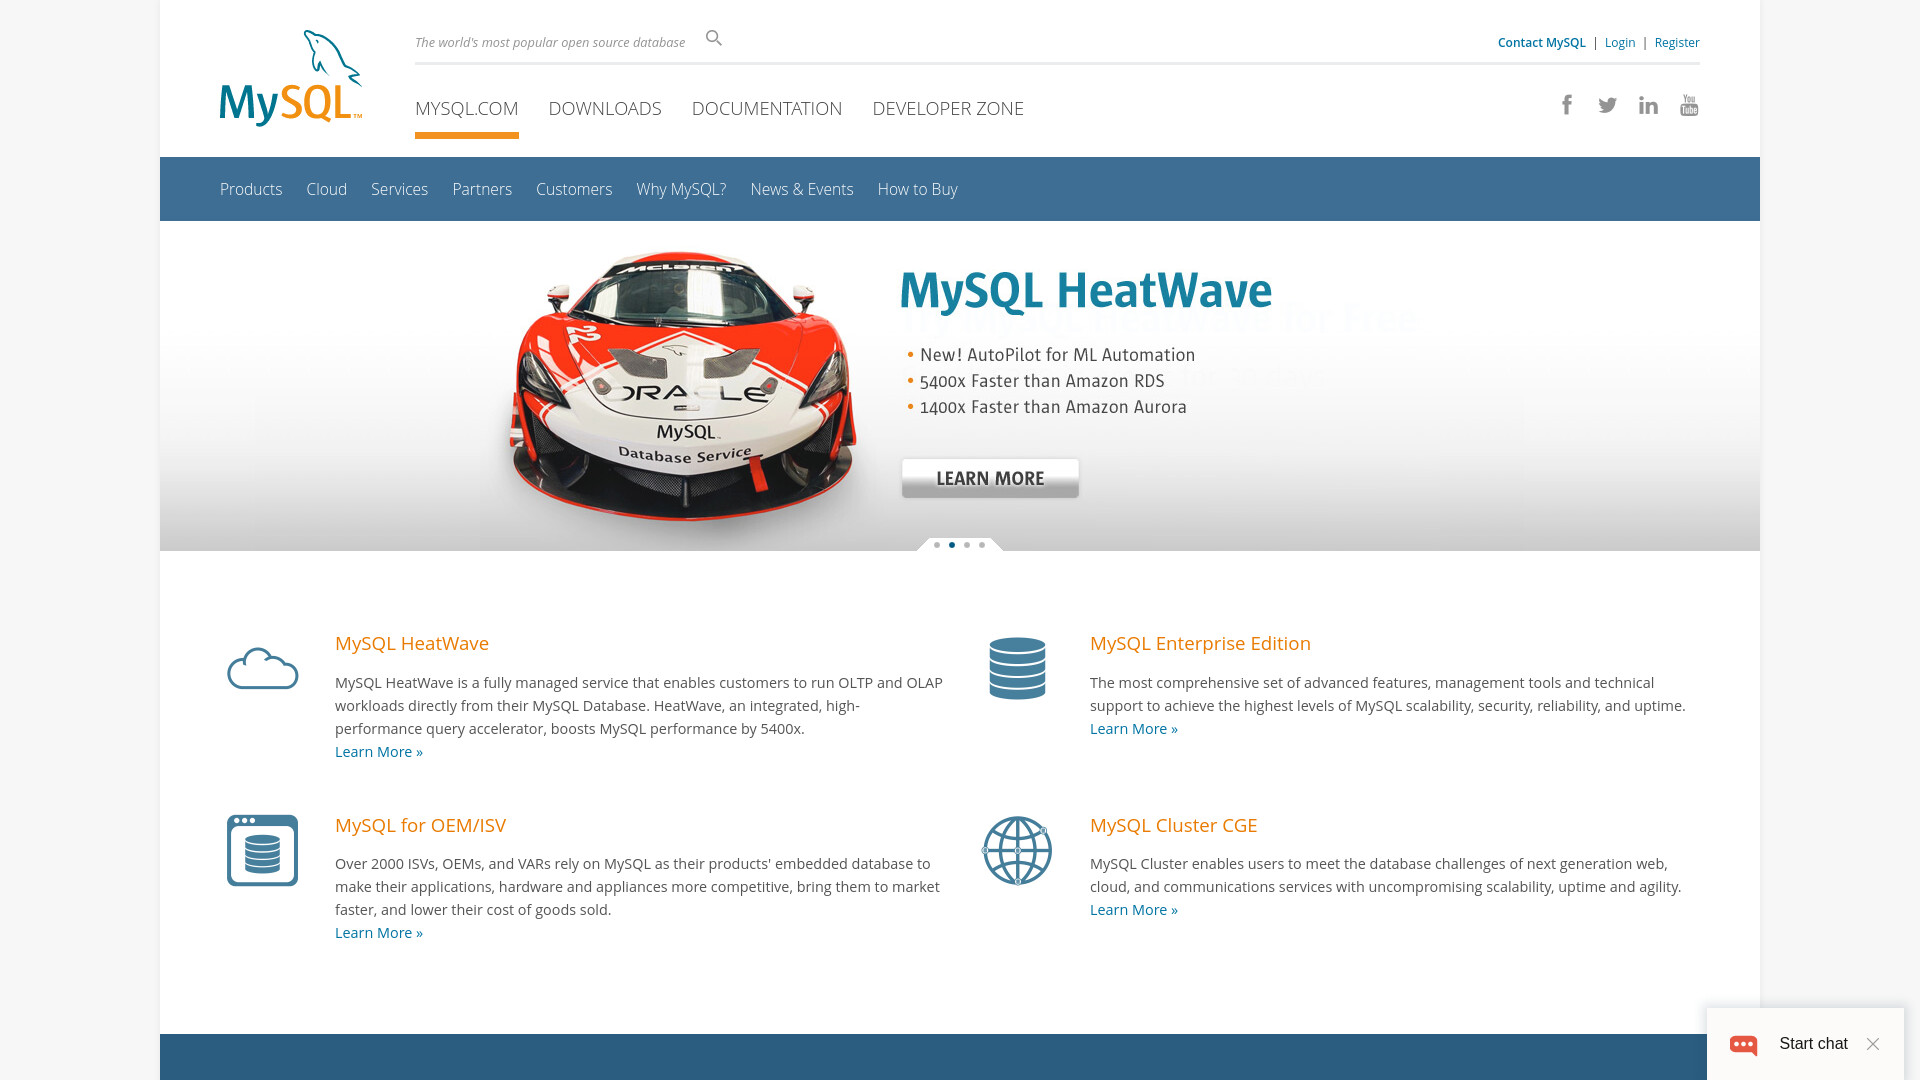Open the MySQL LinkedIn icon
This screenshot has height=1080, width=1920.
click(x=1648, y=105)
